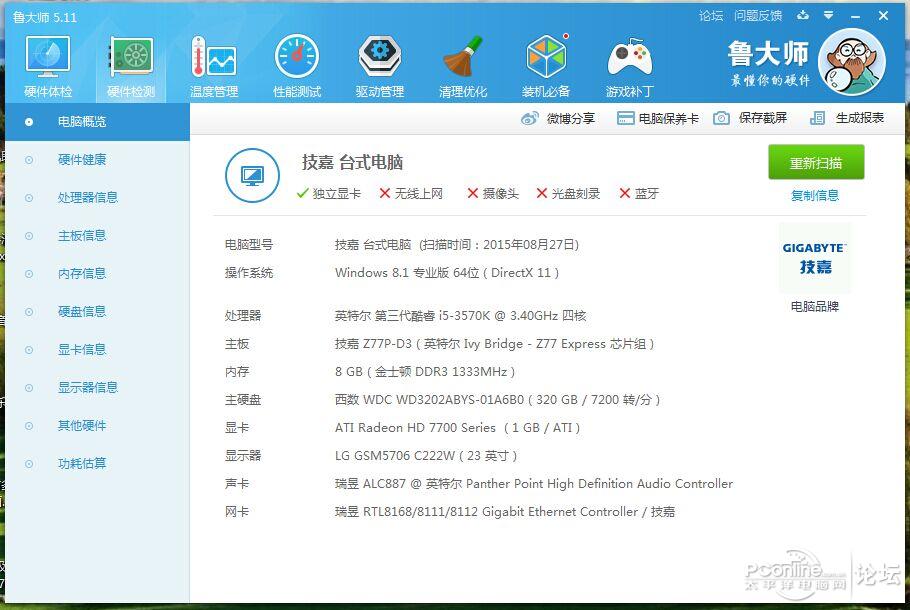Screen dimensions: 910x610
Task: Click the 独立显卡 checkmark status
Action: [328, 194]
